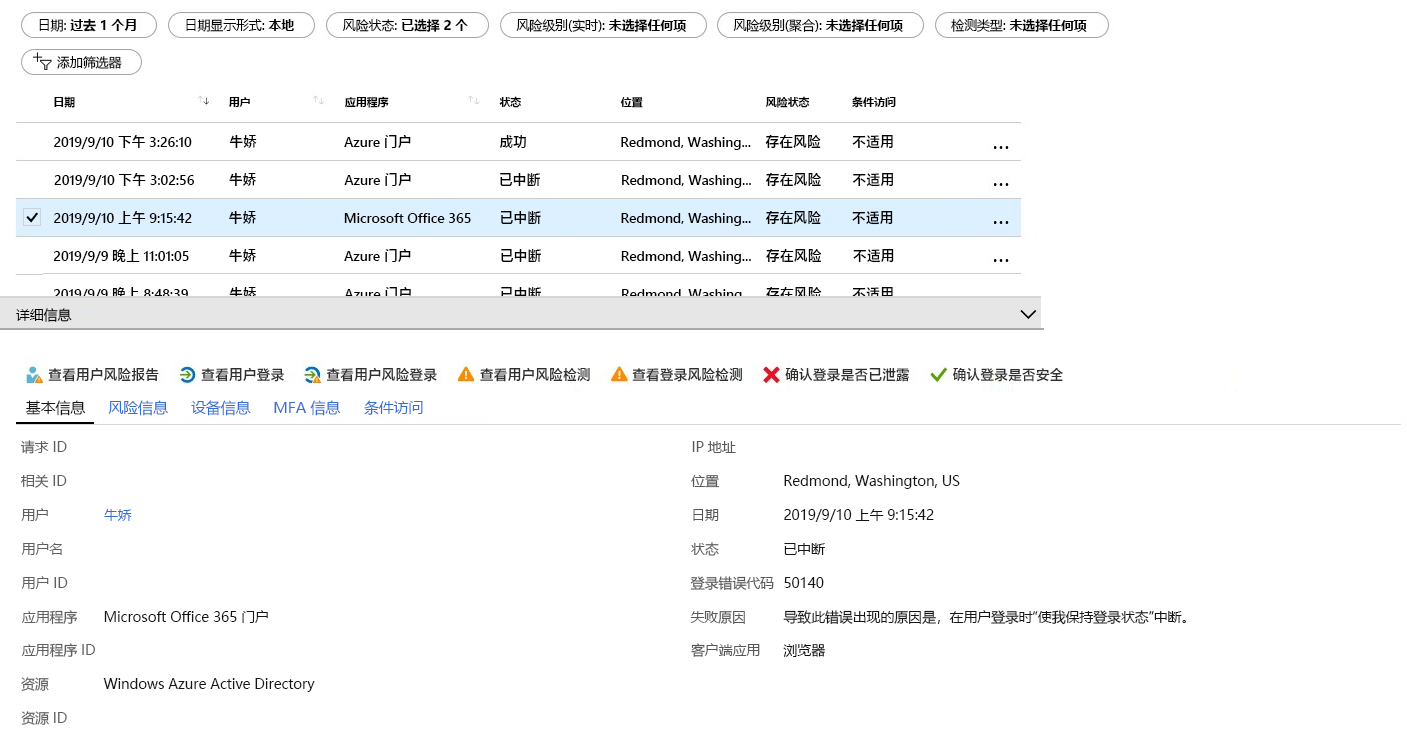Switch to the 风险信息 tab

[x=138, y=408]
